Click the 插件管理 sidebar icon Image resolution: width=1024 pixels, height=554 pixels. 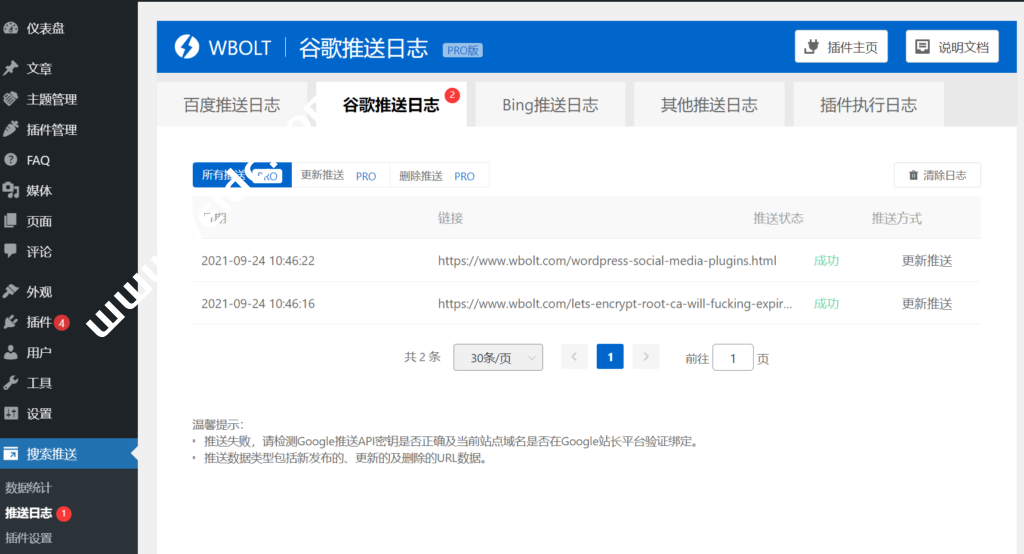pos(10,129)
